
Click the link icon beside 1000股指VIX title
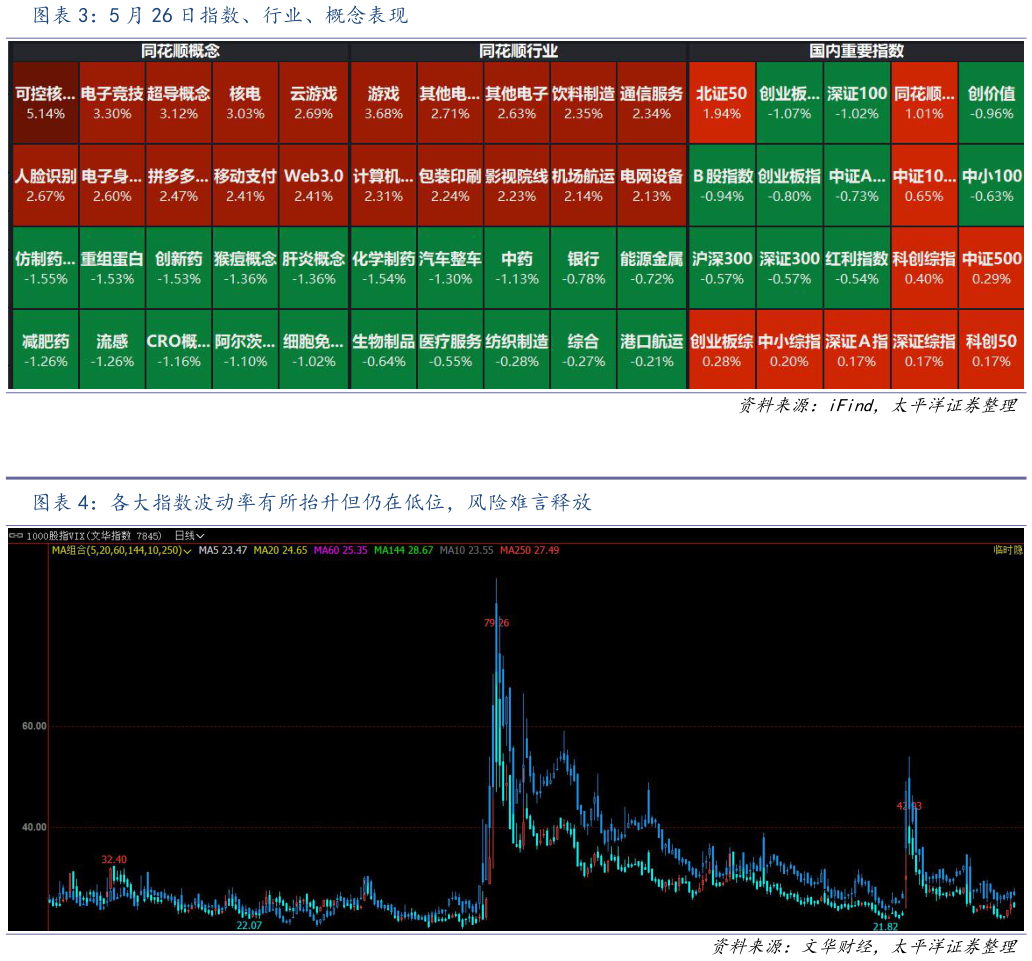[x=15, y=536]
